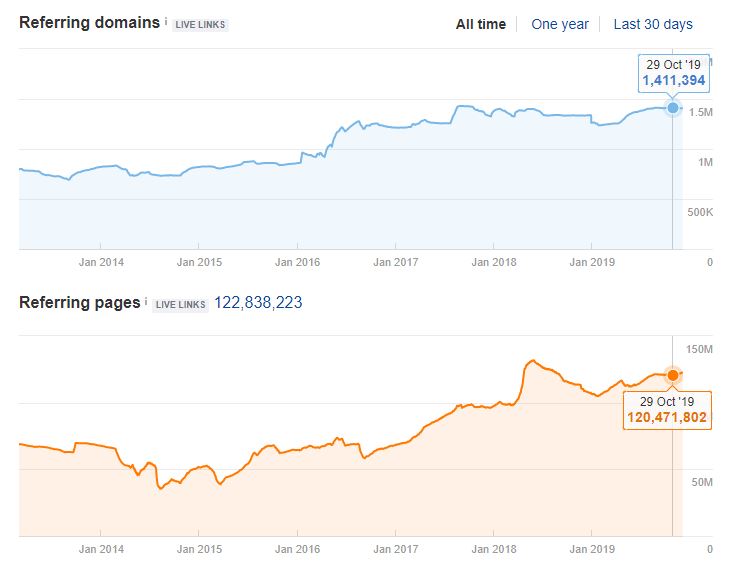This screenshot has width=734, height=569.
Task: Click Jan 2016 label on domains chart
Action: coord(297,262)
